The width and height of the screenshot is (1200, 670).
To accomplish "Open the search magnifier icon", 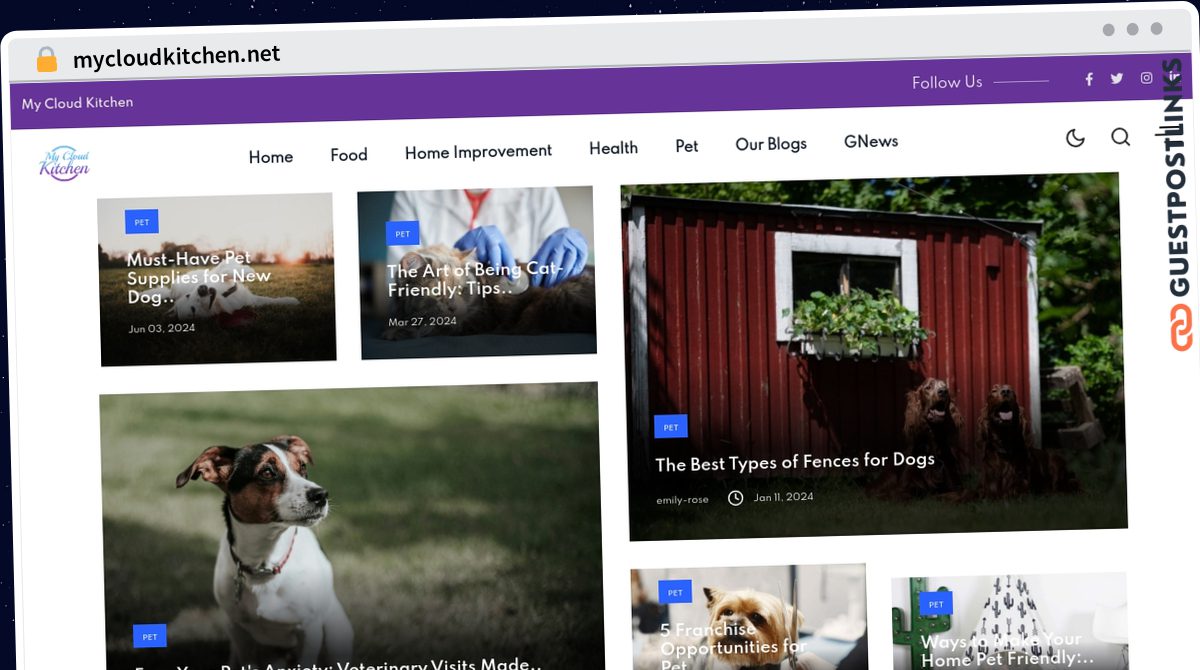I will coord(1121,137).
